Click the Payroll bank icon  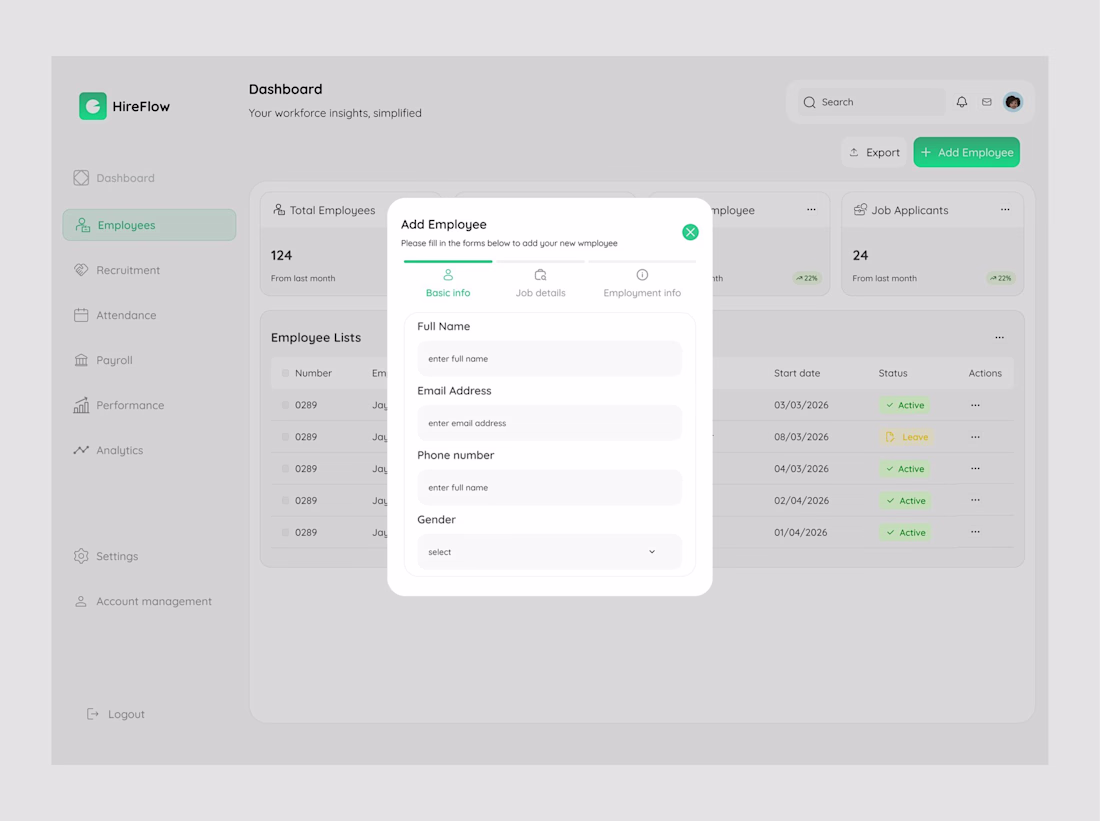coord(81,360)
